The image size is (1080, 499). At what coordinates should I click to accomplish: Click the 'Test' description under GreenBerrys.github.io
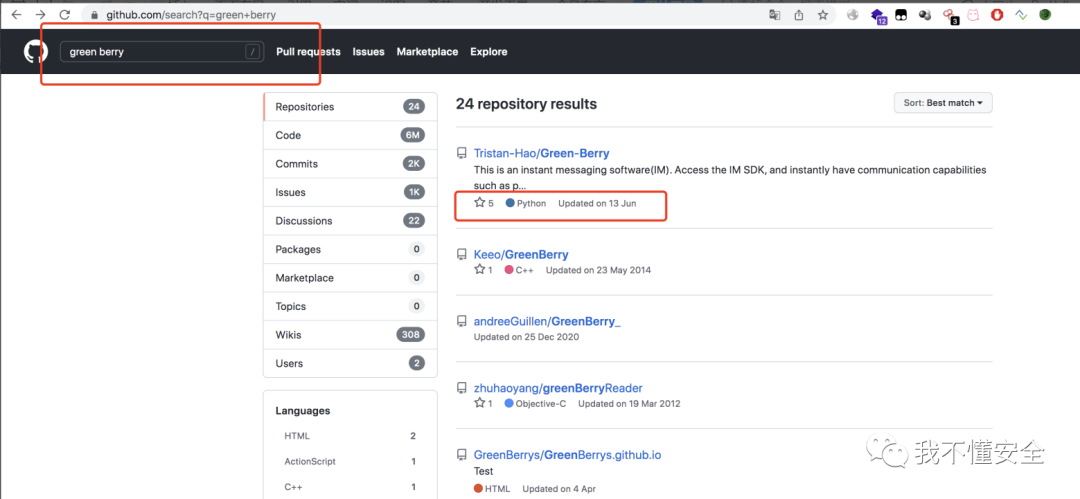point(484,471)
